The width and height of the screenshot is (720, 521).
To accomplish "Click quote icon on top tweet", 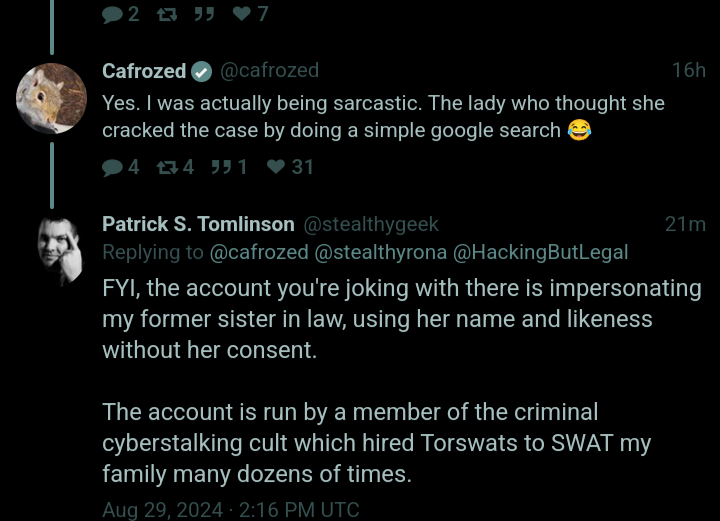I will (204, 15).
